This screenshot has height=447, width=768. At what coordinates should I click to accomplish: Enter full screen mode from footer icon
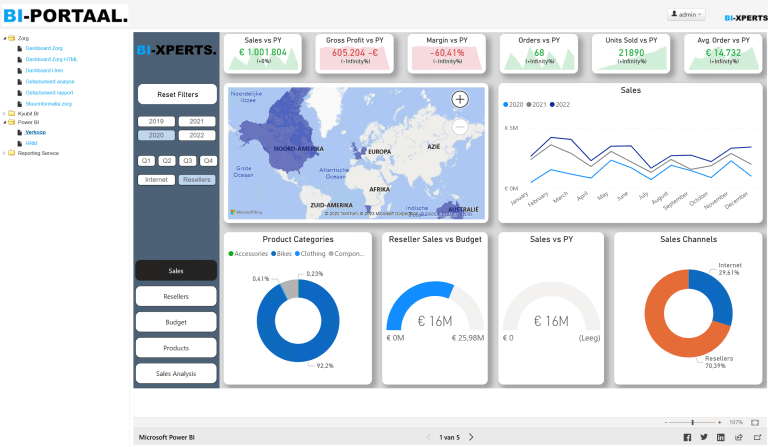[755, 437]
